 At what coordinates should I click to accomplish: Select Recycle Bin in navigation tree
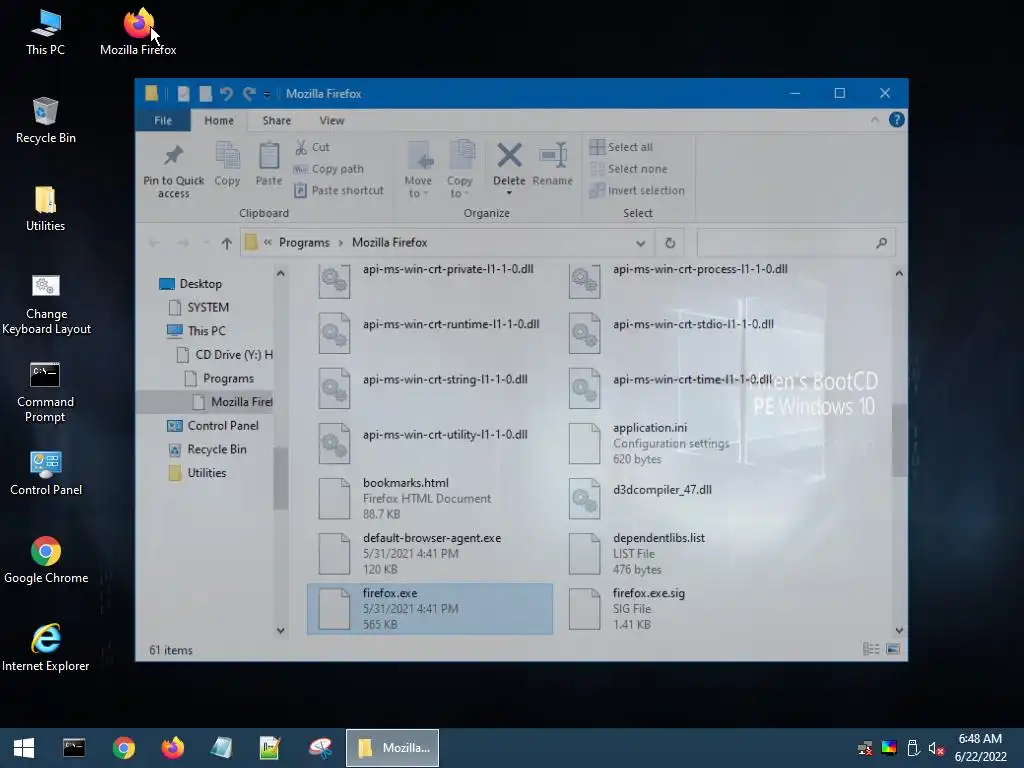[207, 449]
